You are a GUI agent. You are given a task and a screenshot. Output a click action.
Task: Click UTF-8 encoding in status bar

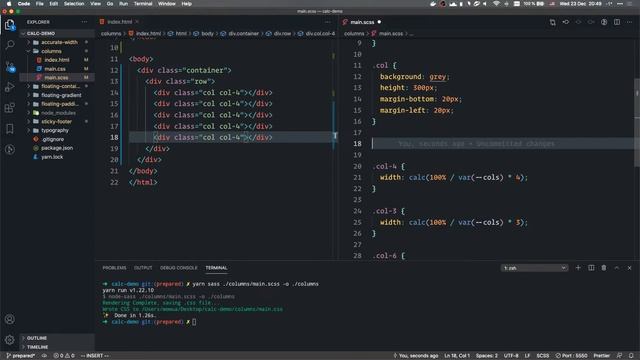[x=511, y=356]
